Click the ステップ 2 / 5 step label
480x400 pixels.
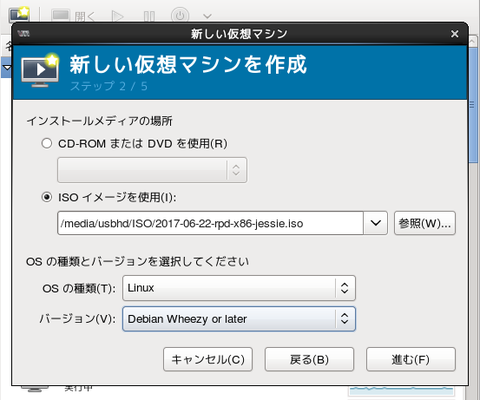point(109,86)
